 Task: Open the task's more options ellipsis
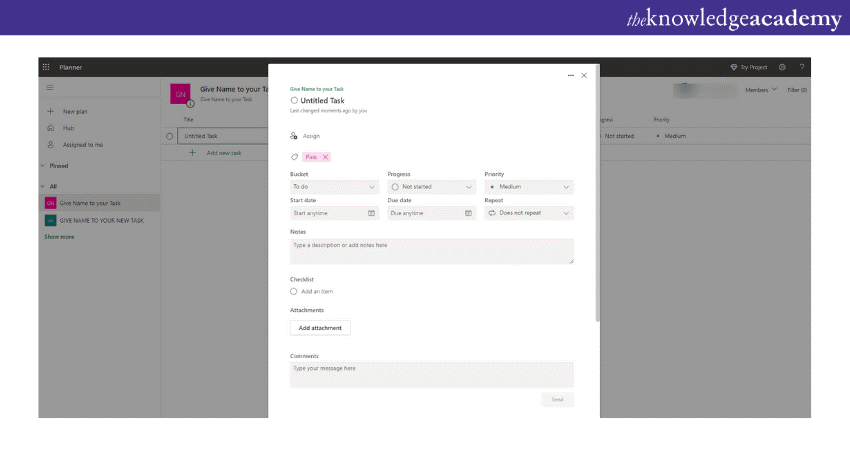pyautogui.click(x=571, y=75)
